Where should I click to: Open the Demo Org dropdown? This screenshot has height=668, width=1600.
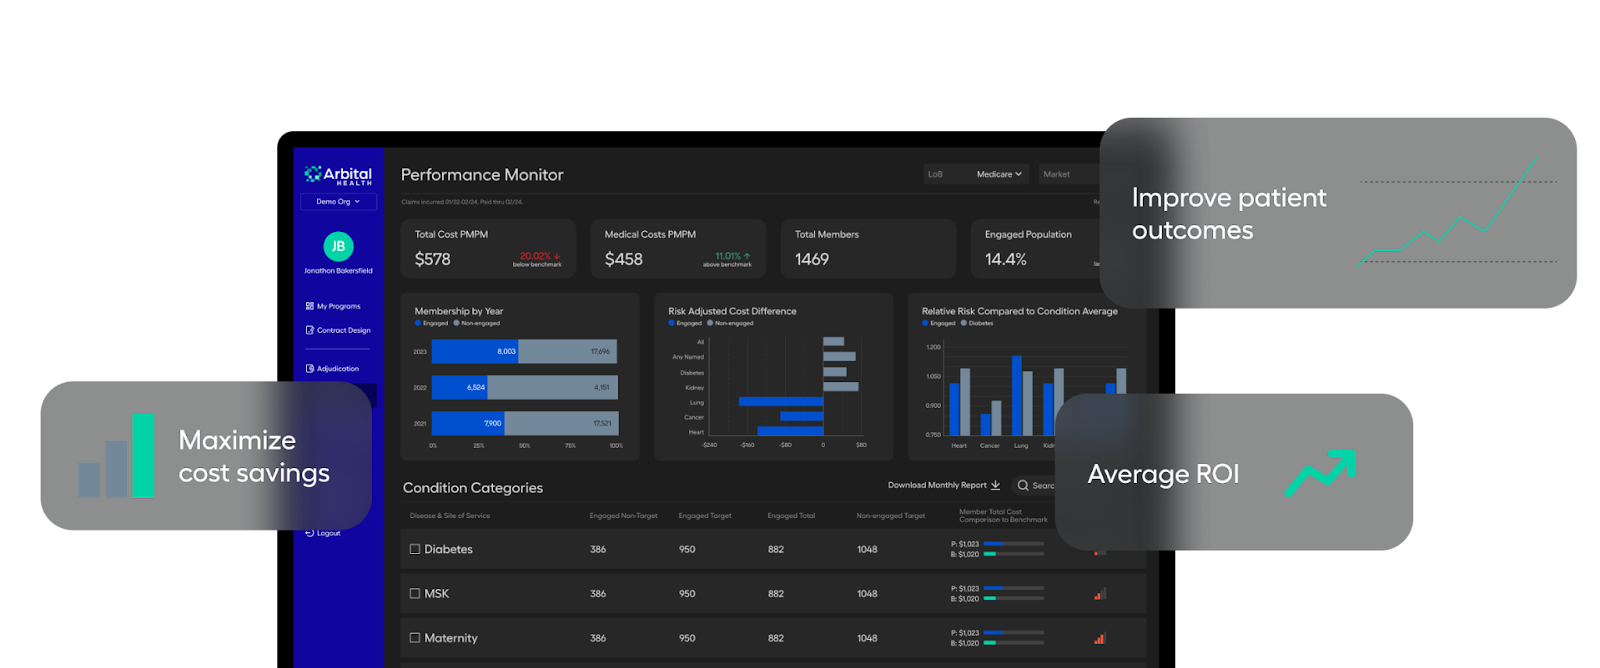tap(338, 202)
